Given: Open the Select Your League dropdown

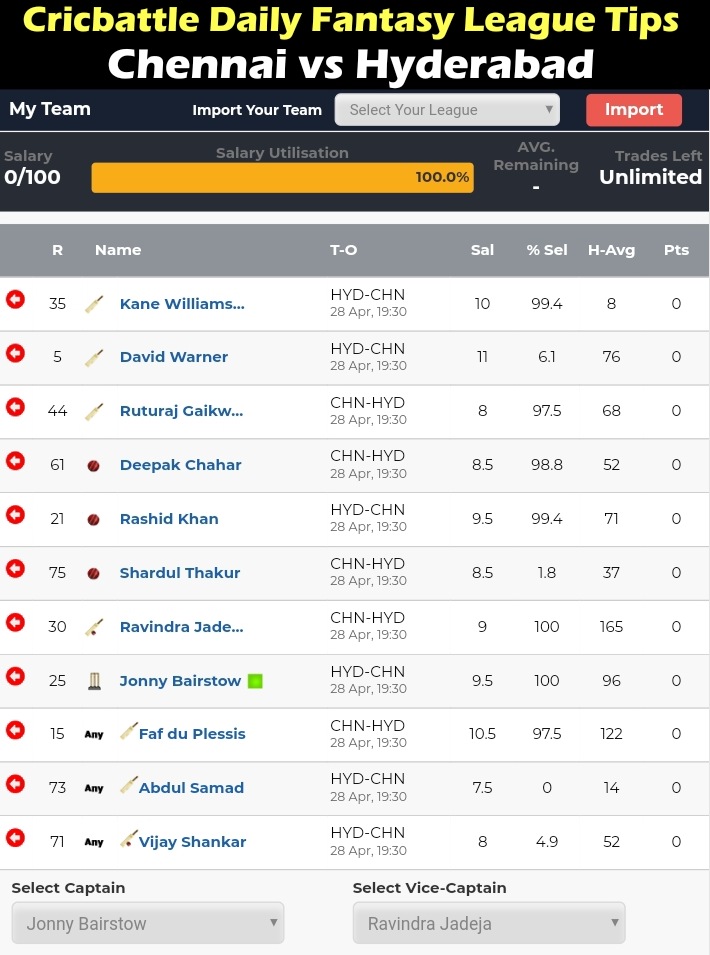Looking at the screenshot, I should [x=447, y=110].
